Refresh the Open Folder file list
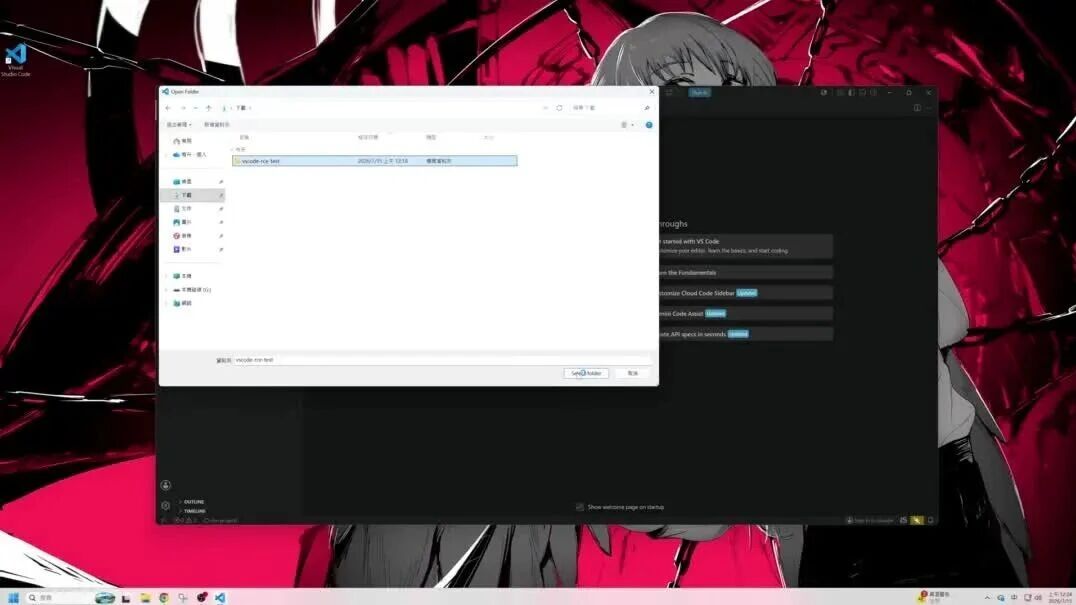This screenshot has height=605, width=1076. 559,108
